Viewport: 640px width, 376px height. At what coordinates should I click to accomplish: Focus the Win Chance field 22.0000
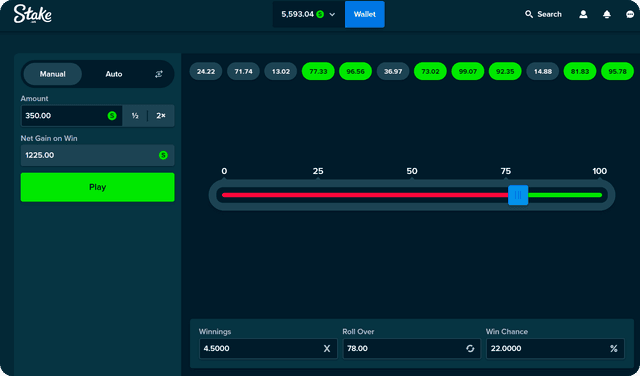click(x=555, y=349)
